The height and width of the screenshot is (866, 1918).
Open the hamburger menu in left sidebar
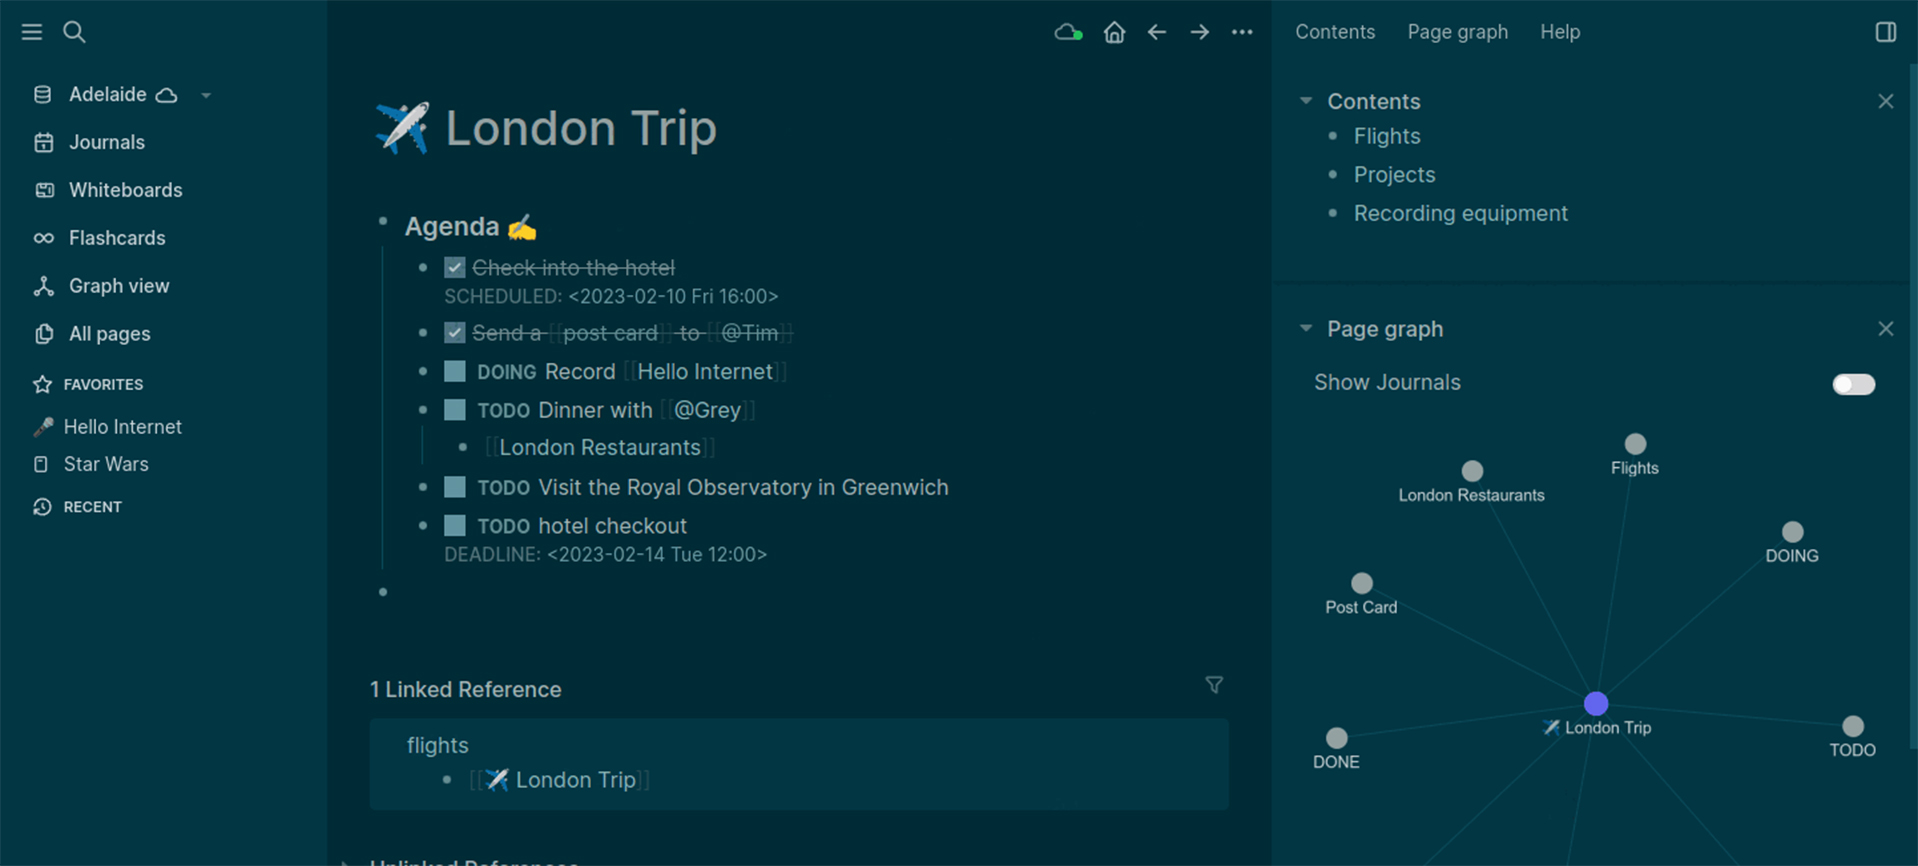point(32,32)
